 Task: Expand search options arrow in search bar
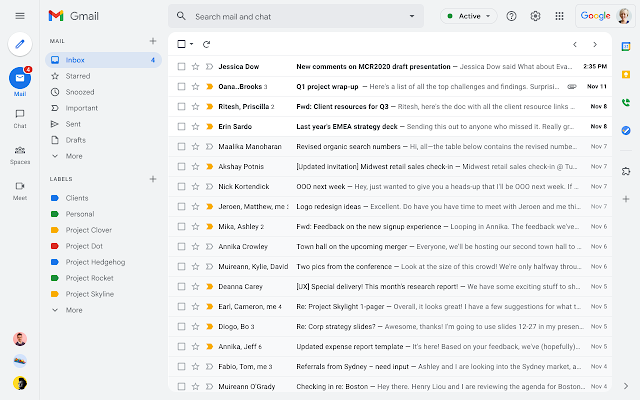(412, 16)
